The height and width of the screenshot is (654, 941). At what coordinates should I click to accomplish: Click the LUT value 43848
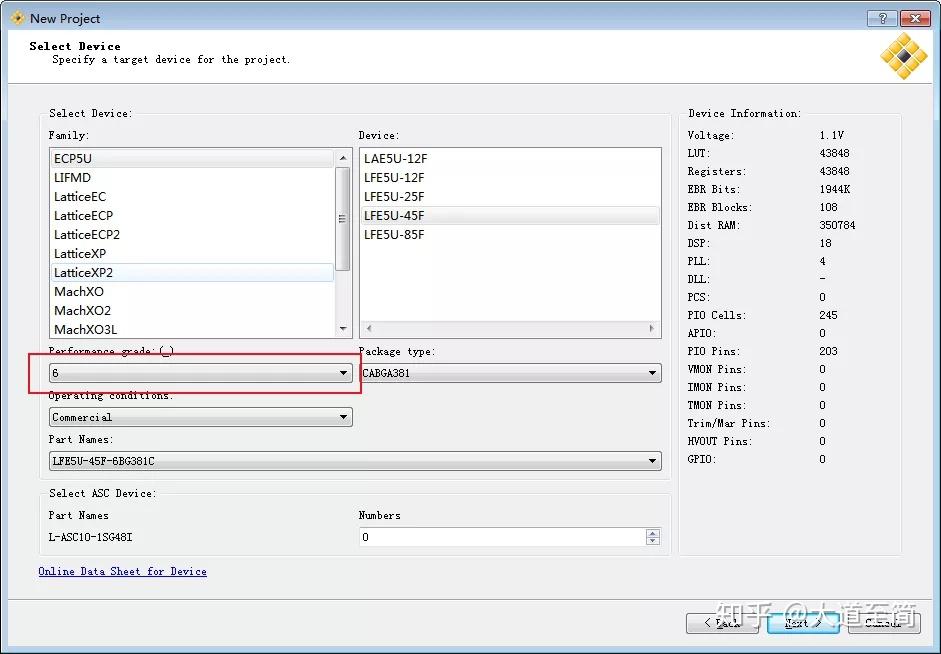834,153
